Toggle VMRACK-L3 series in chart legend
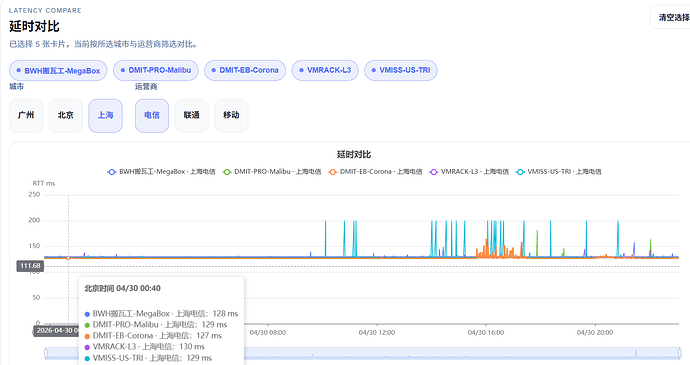This screenshot has height=365, width=690. (x=469, y=172)
